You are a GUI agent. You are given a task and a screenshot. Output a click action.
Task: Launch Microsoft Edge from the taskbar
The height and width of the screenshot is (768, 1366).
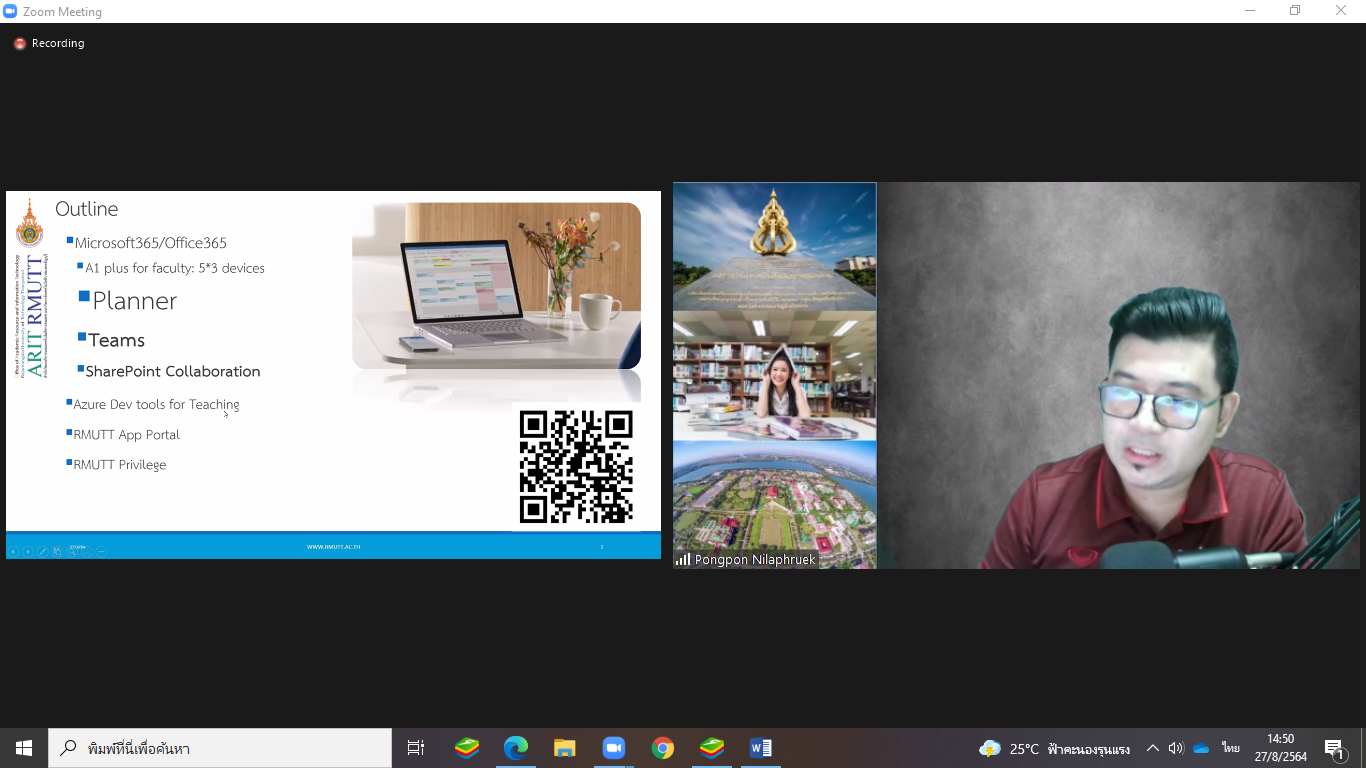[516, 748]
